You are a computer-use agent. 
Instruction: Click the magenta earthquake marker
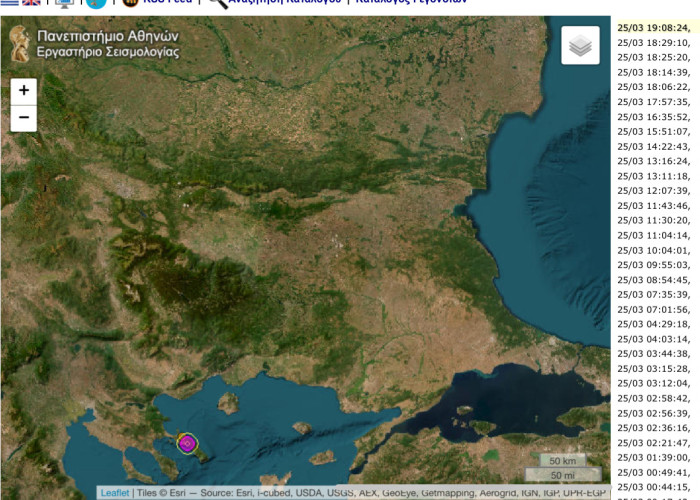click(188, 442)
